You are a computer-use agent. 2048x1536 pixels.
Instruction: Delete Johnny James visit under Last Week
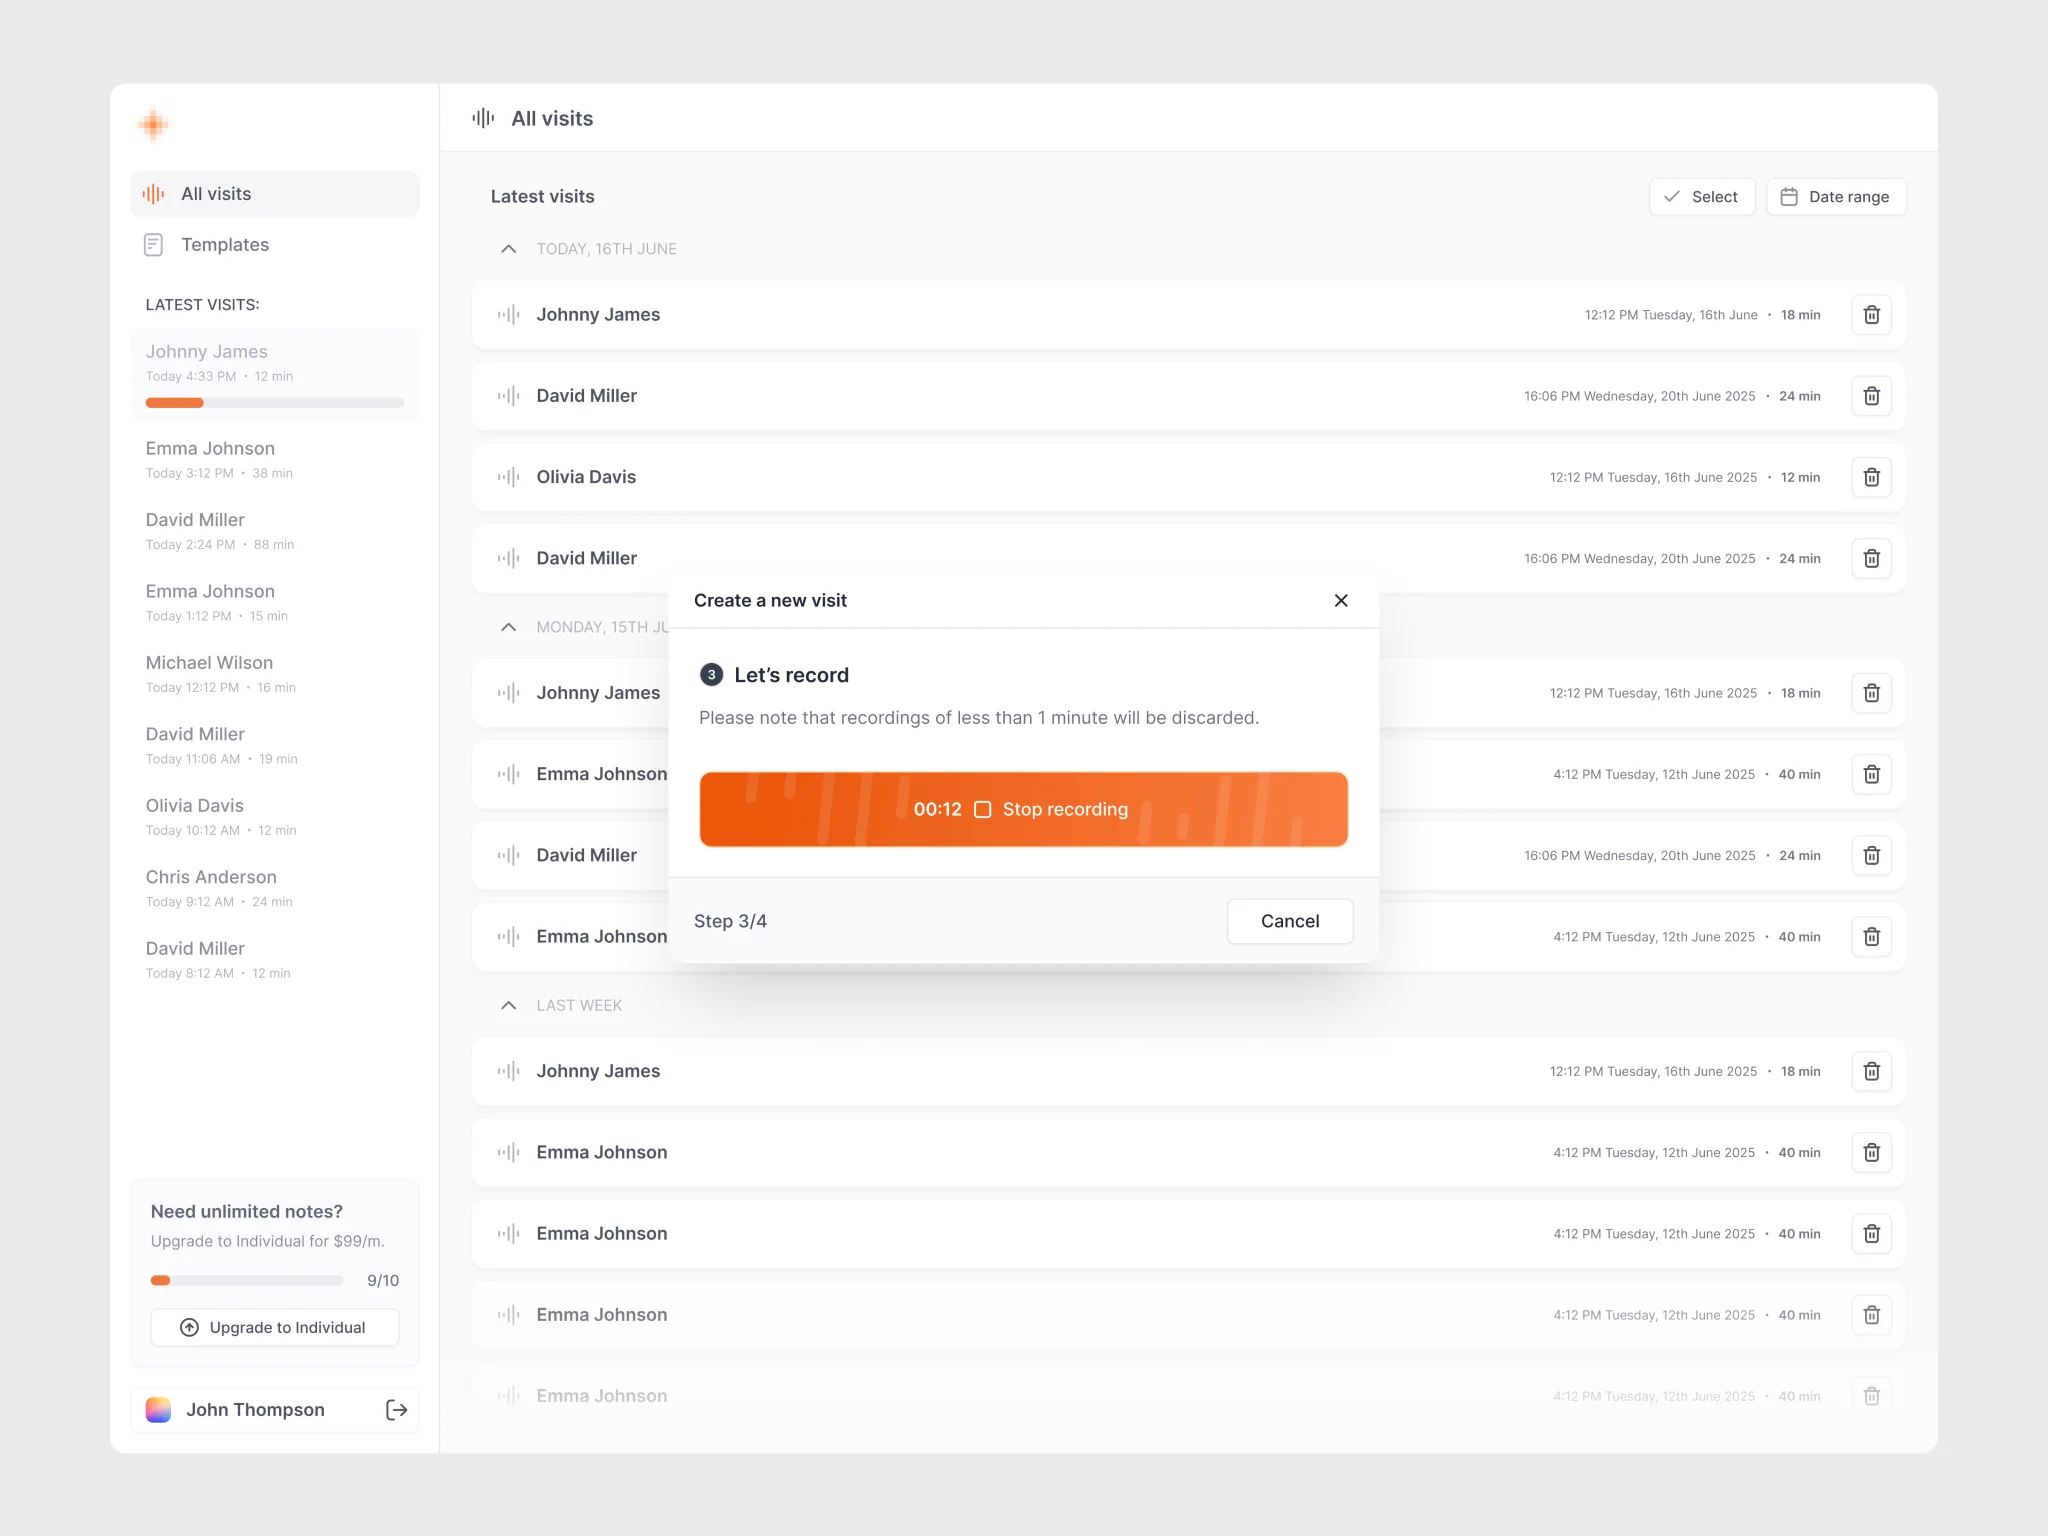point(1871,1071)
